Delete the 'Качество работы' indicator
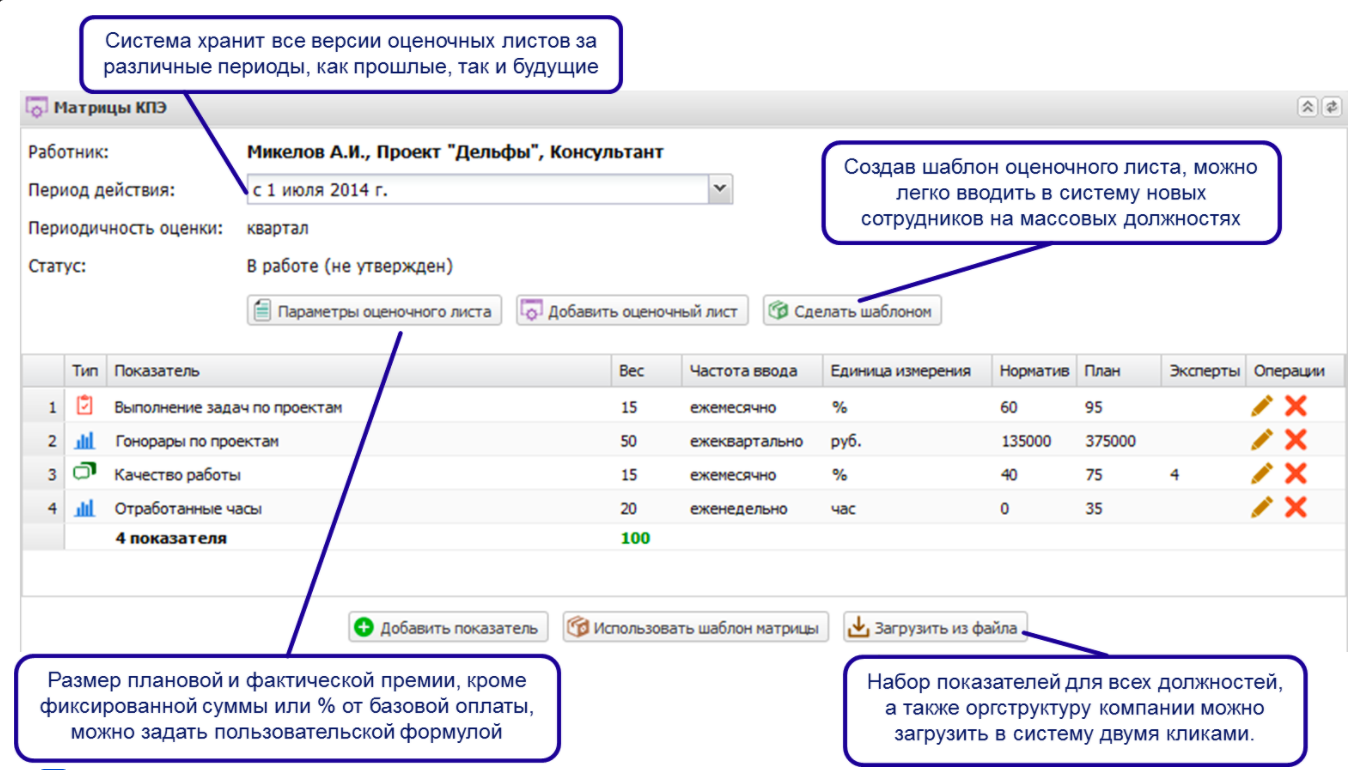The height and width of the screenshot is (770, 1352). (1296, 474)
